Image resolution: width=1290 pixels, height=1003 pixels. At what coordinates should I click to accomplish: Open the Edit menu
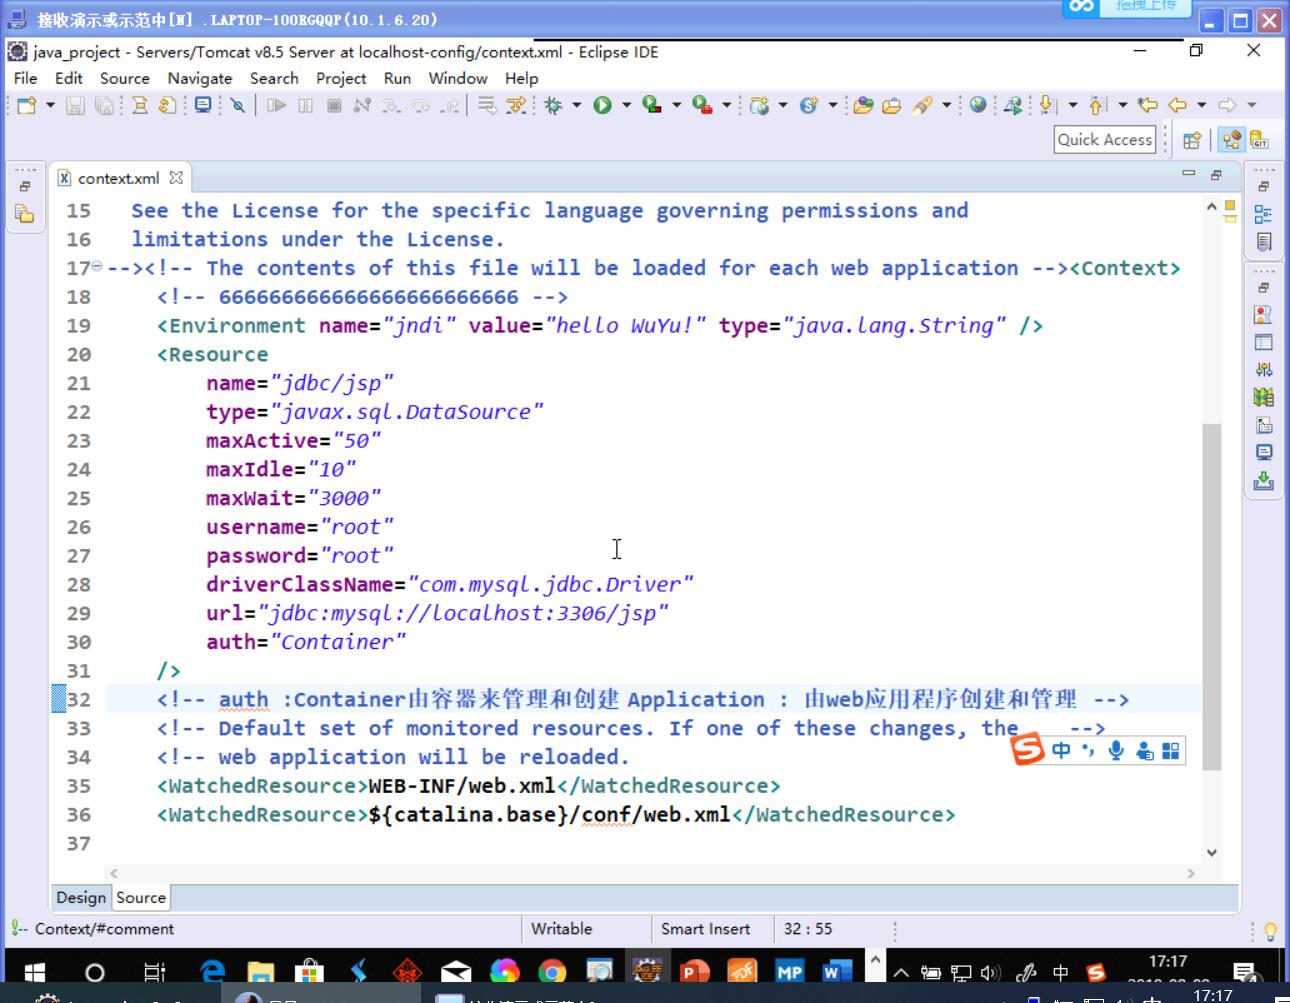[x=69, y=78]
